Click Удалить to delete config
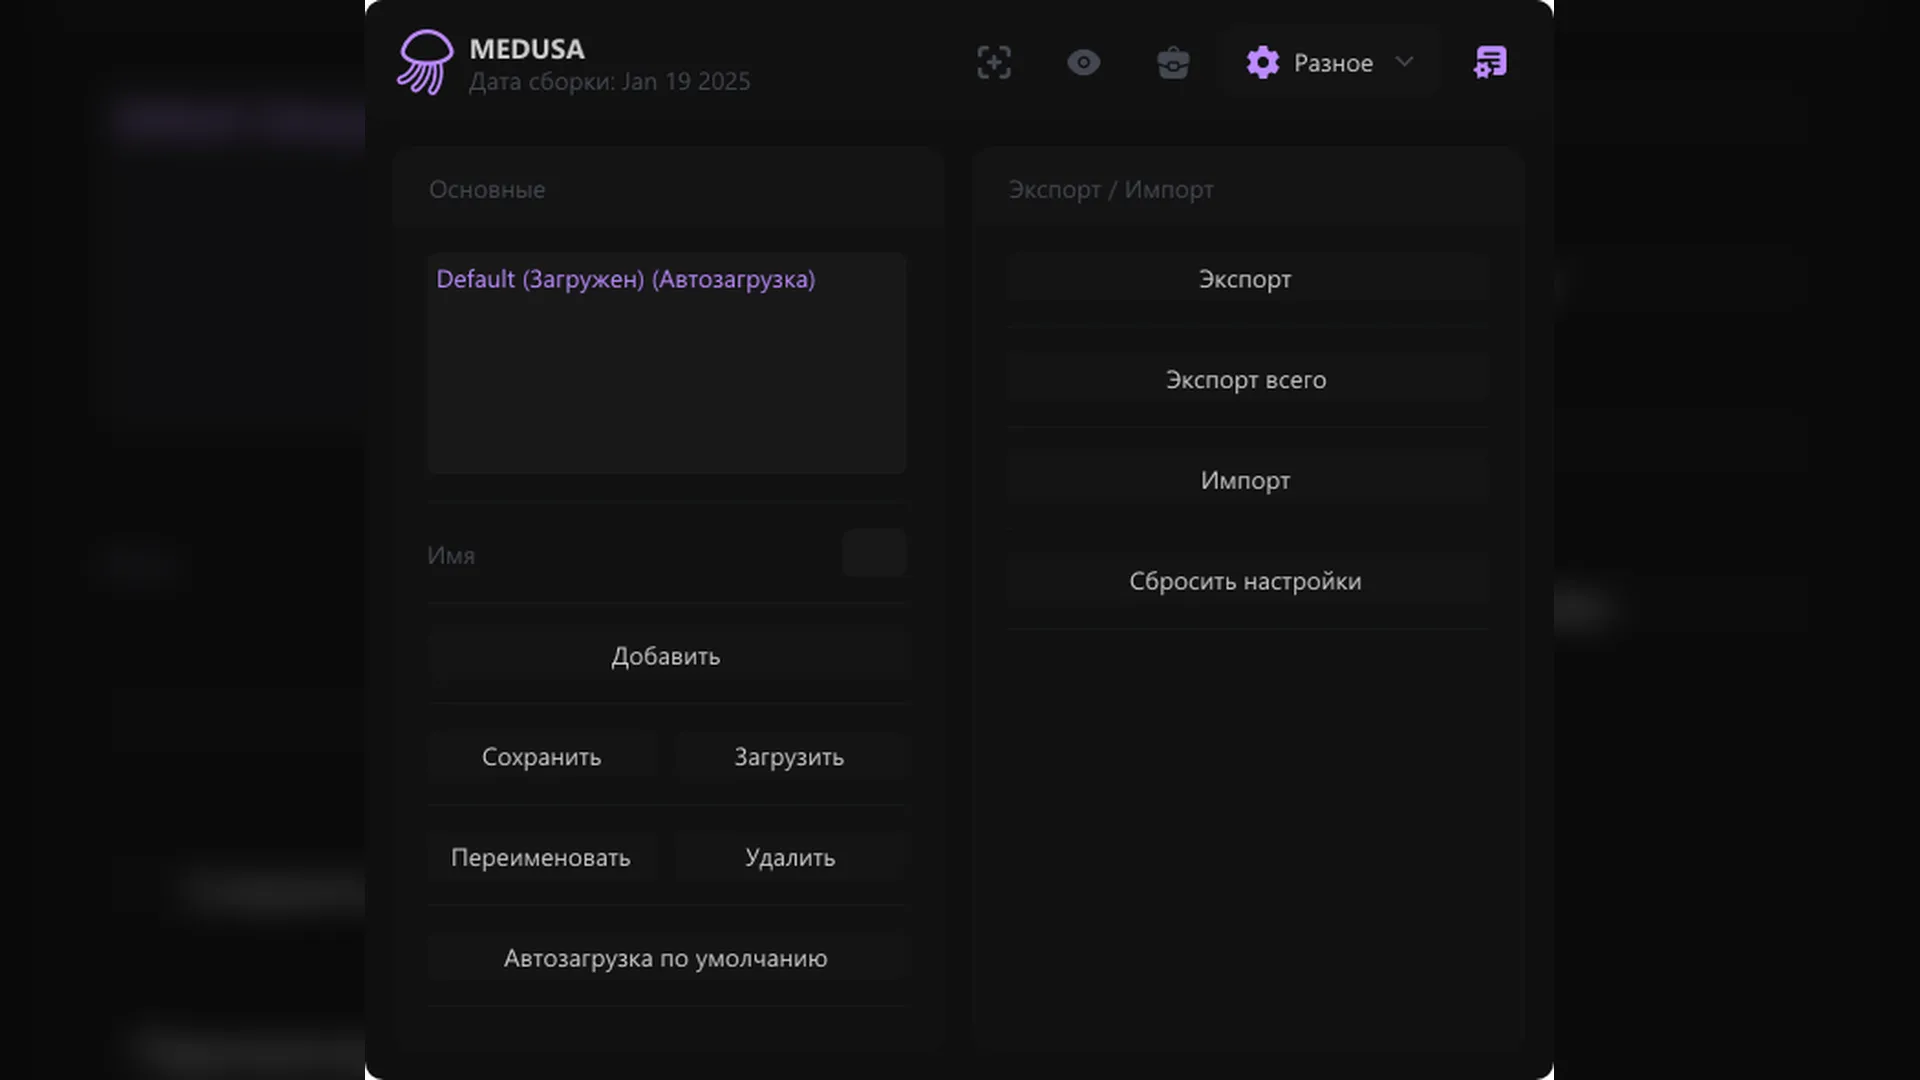This screenshot has width=1920, height=1080. [x=789, y=858]
